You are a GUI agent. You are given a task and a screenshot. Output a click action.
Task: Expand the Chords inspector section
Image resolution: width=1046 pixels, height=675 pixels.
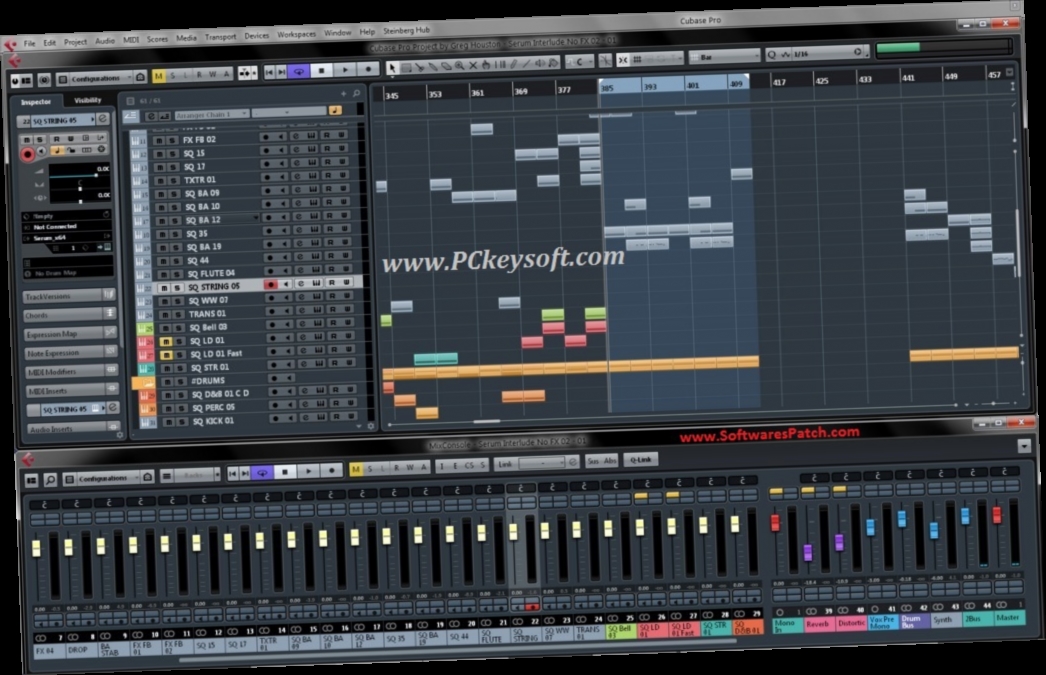tap(69, 314)
